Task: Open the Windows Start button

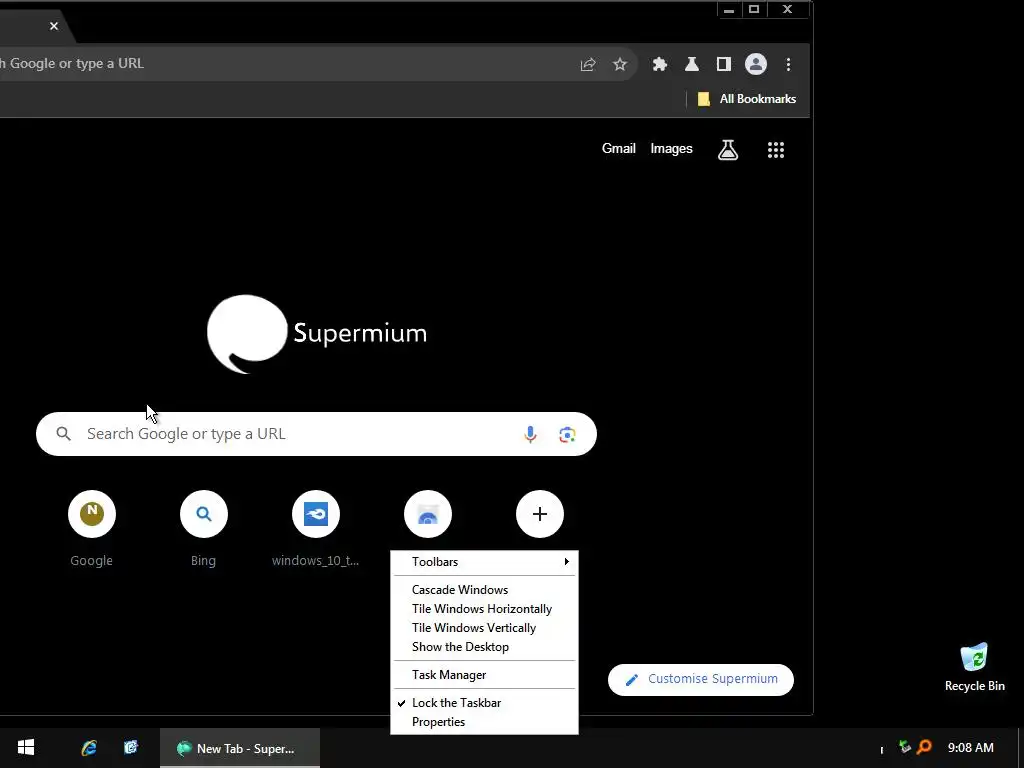Action: click(x=25, y=748)
